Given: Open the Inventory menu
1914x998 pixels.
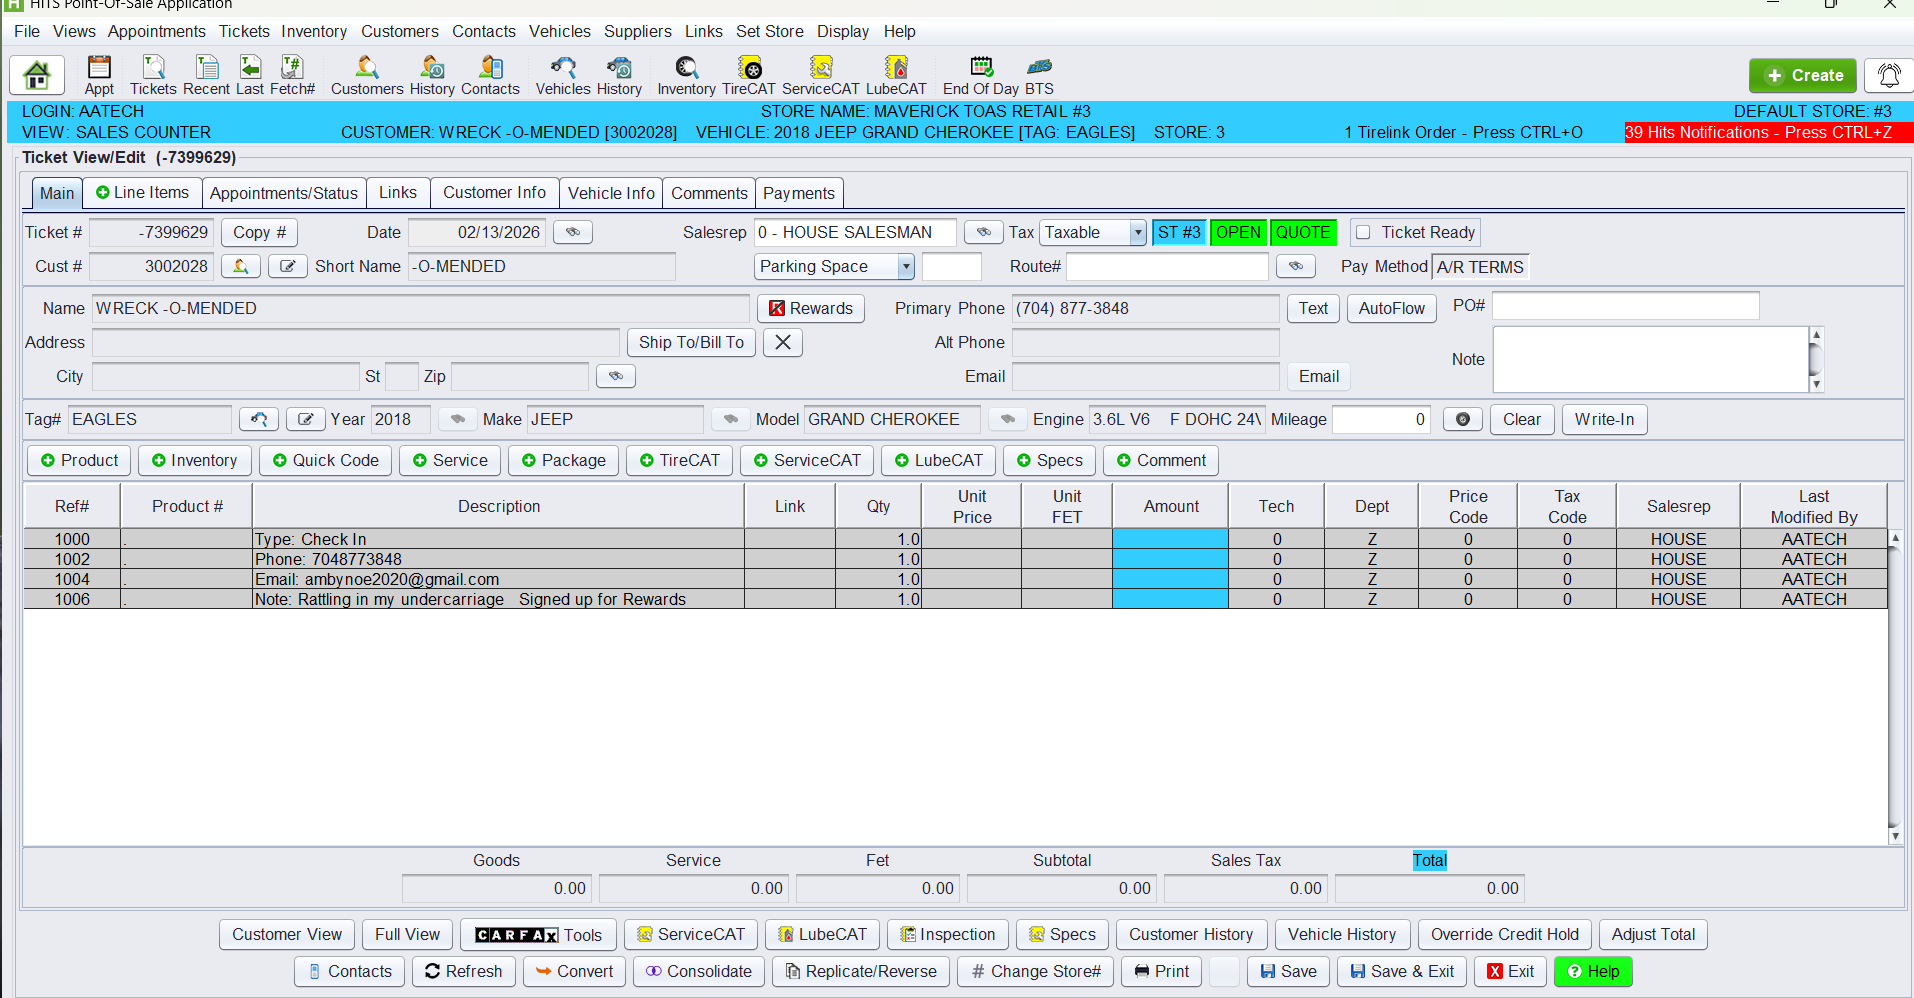Looking at the screenshot, I should (x=313, y=31).
